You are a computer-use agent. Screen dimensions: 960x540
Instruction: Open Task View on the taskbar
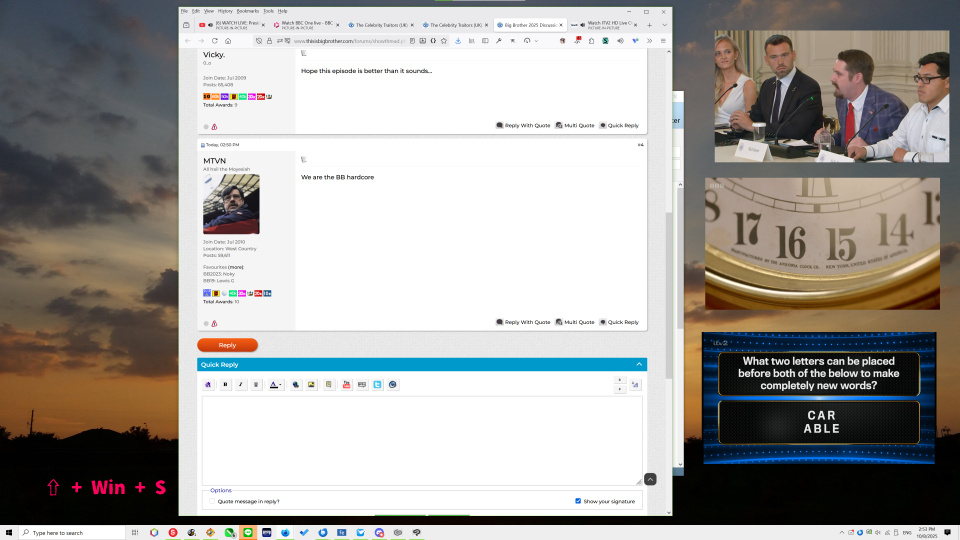[135, 533]
